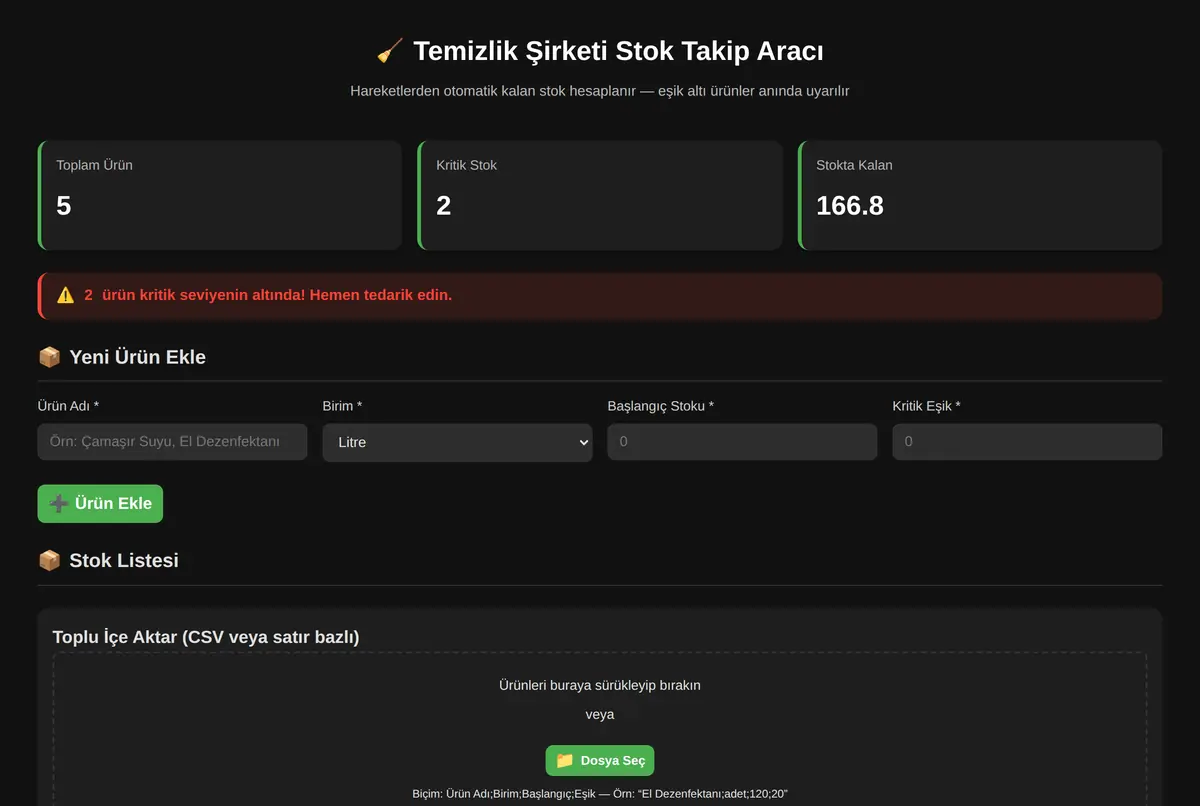Click the 'Biçim: Ürün Adı;Birim;Başlangıç;Eşik' format hint
The image size is (1200, 806).
(600, 794)
